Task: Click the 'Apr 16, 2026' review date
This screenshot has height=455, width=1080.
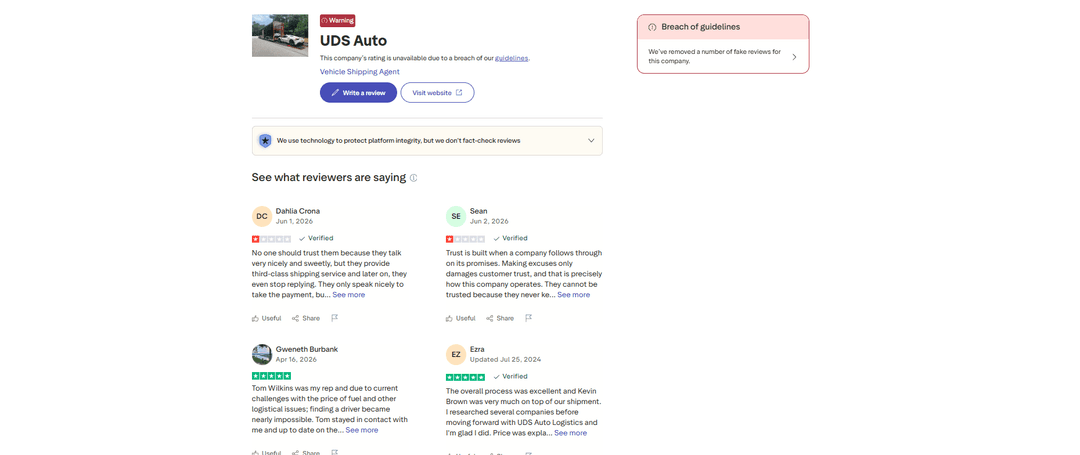Action: (296, 359)
